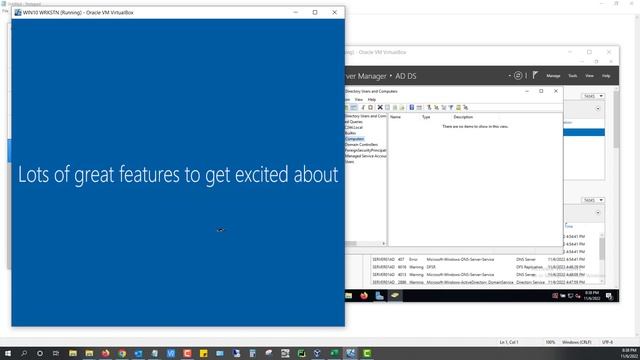
Task: Open Firefox on the server VM taskbar
Action: click(x=364, y=296)
